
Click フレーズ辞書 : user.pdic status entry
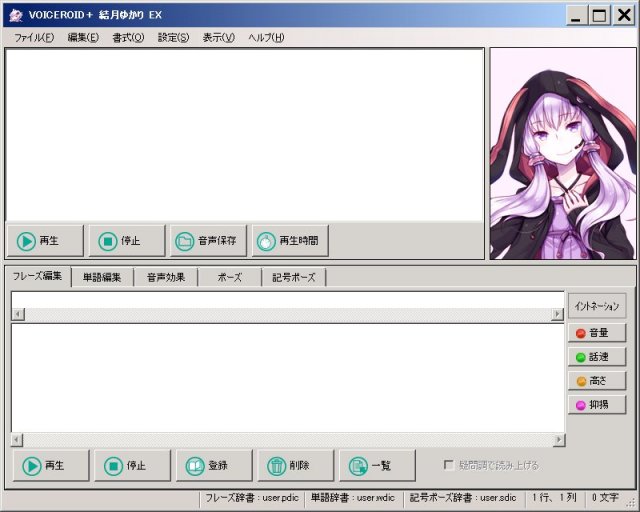252,498
